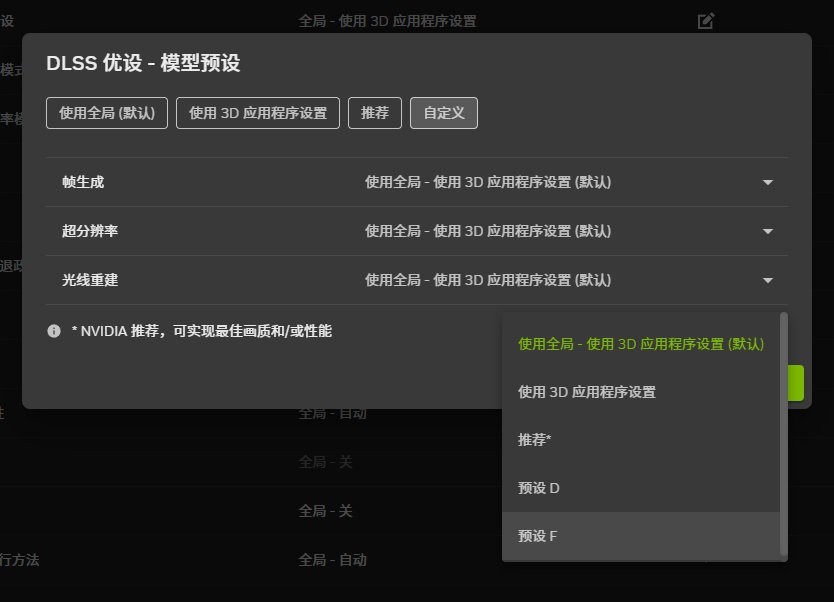834x602 pixels.
Task: Select the 使用全局 (默认) preset button
Action: 107,113
